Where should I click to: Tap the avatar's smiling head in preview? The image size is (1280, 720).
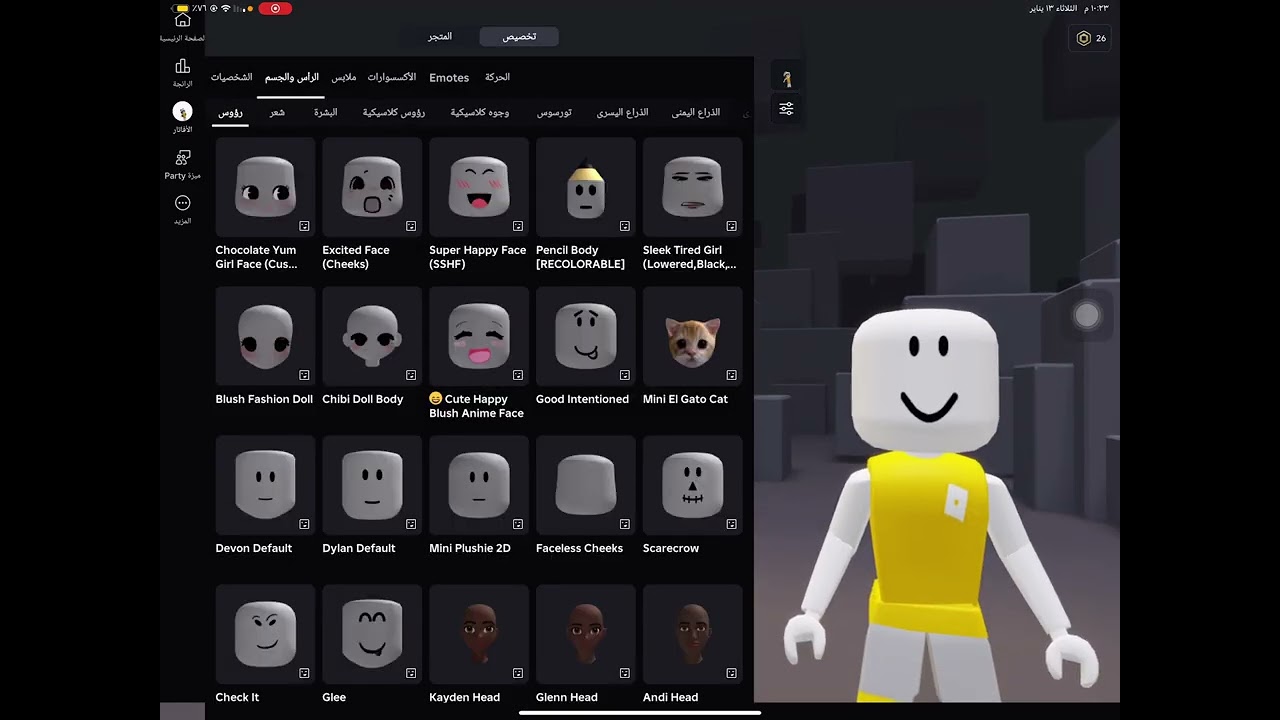click(x=926, y=380)
